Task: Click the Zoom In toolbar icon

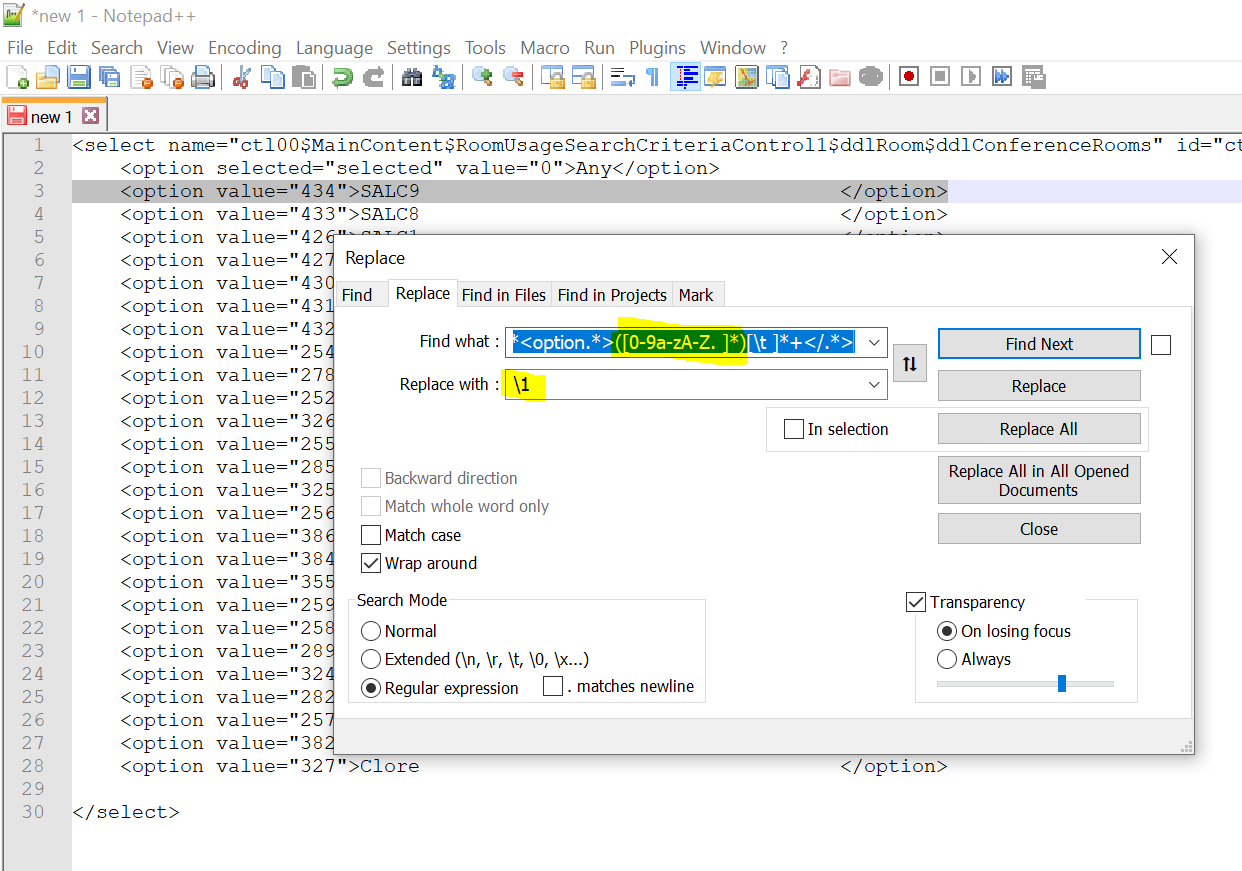Action: [x=483, y=77]
